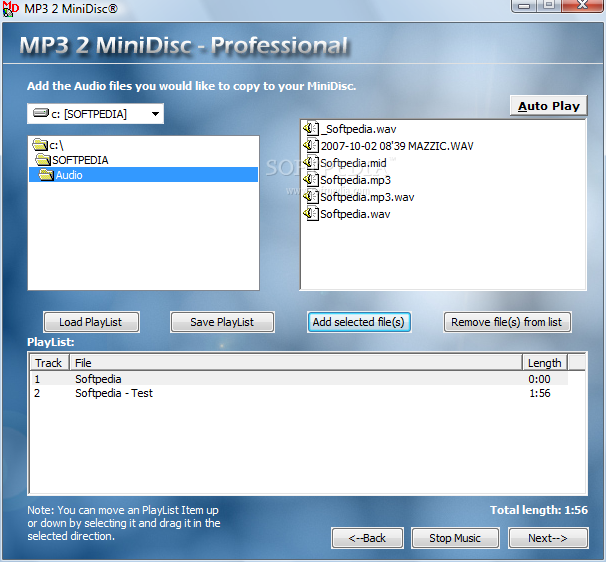Viewport: 606px width, 562px height.
Task: Minimize the MP3 2 MiniDisc window
Action: [x=524, y=6]
